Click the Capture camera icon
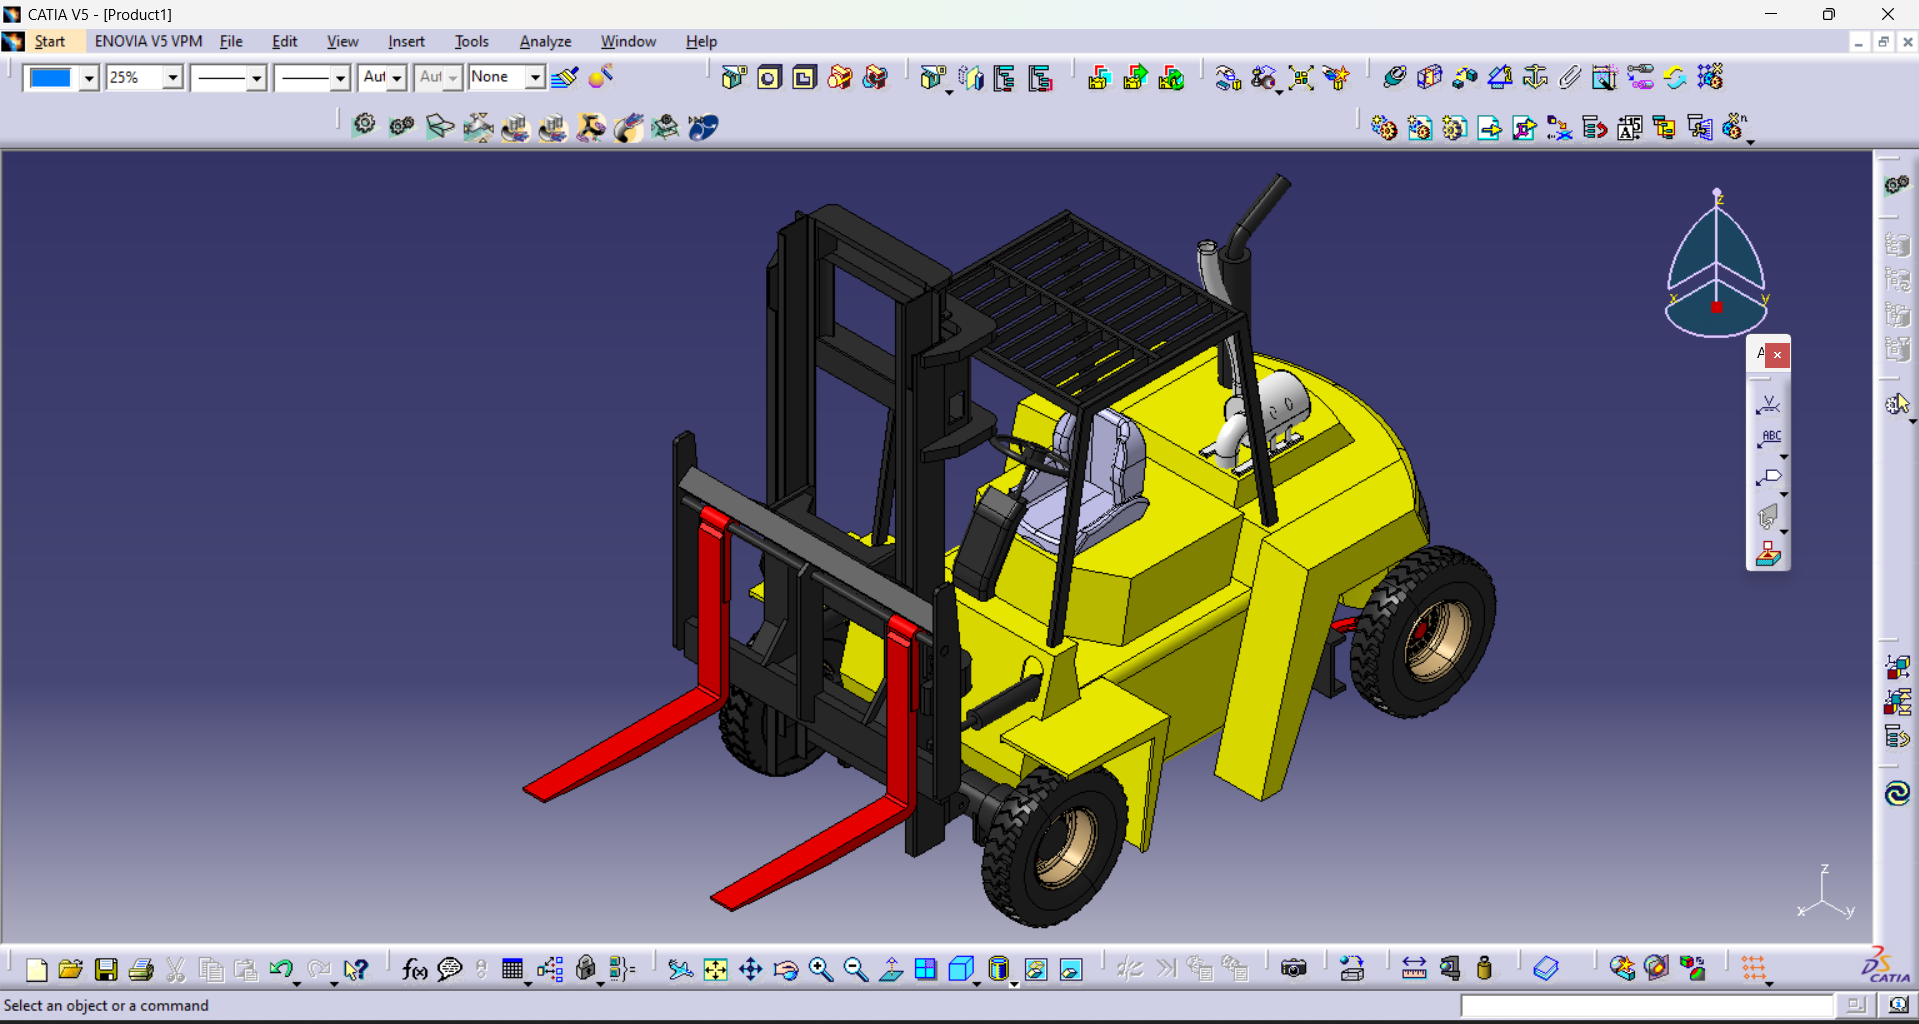The width and height of the screenshot is (1919, 1024). [1293, 968]
